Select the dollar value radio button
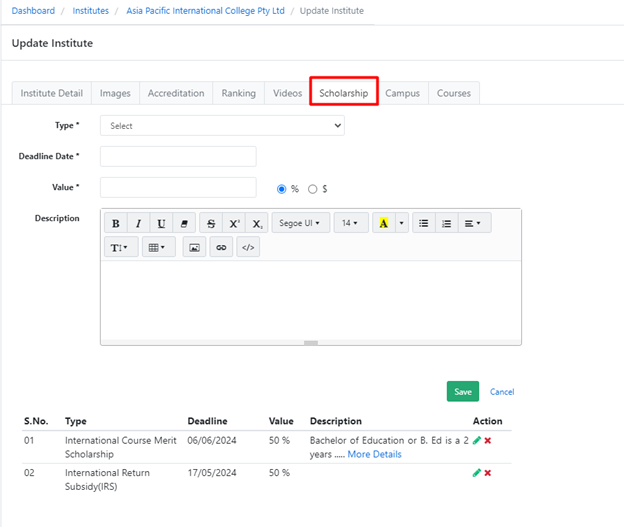This screenshot has width=624, height=527. [x=313, y=188]
